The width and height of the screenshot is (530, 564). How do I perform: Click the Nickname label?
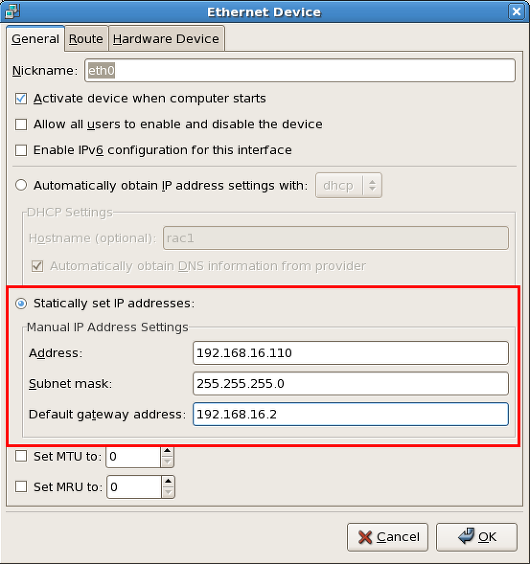click(45, 71)
